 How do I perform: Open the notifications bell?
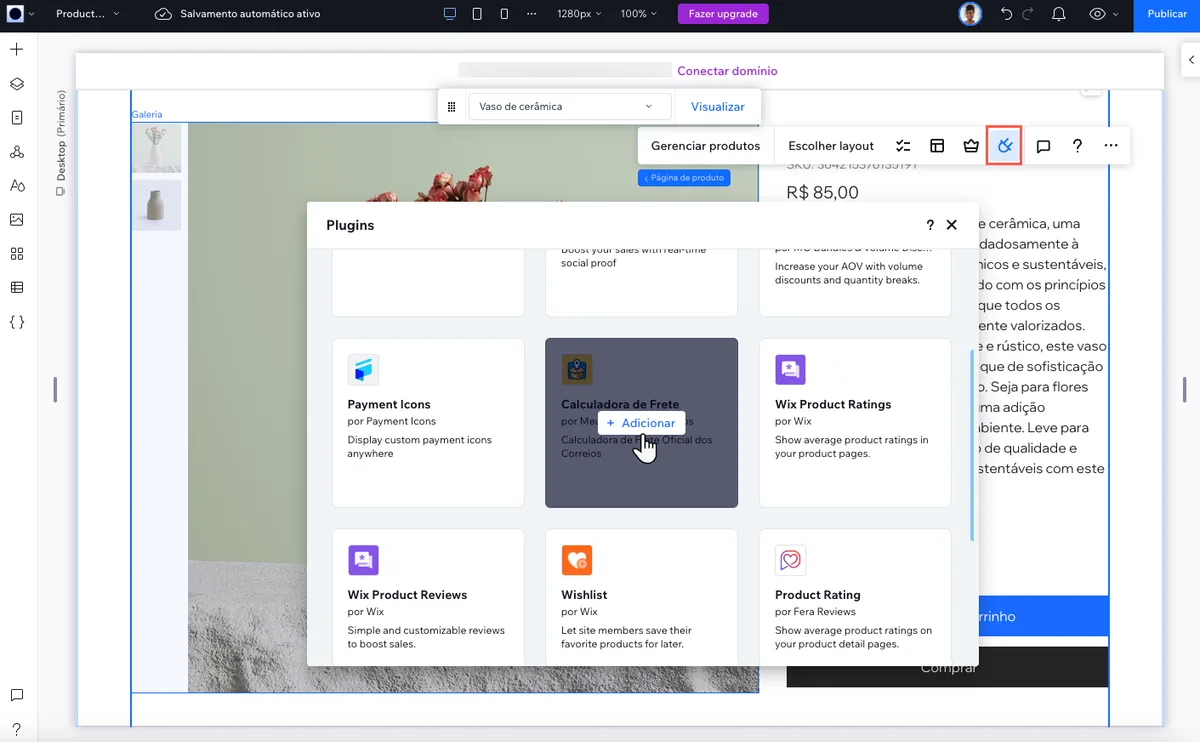(1059, 14)
